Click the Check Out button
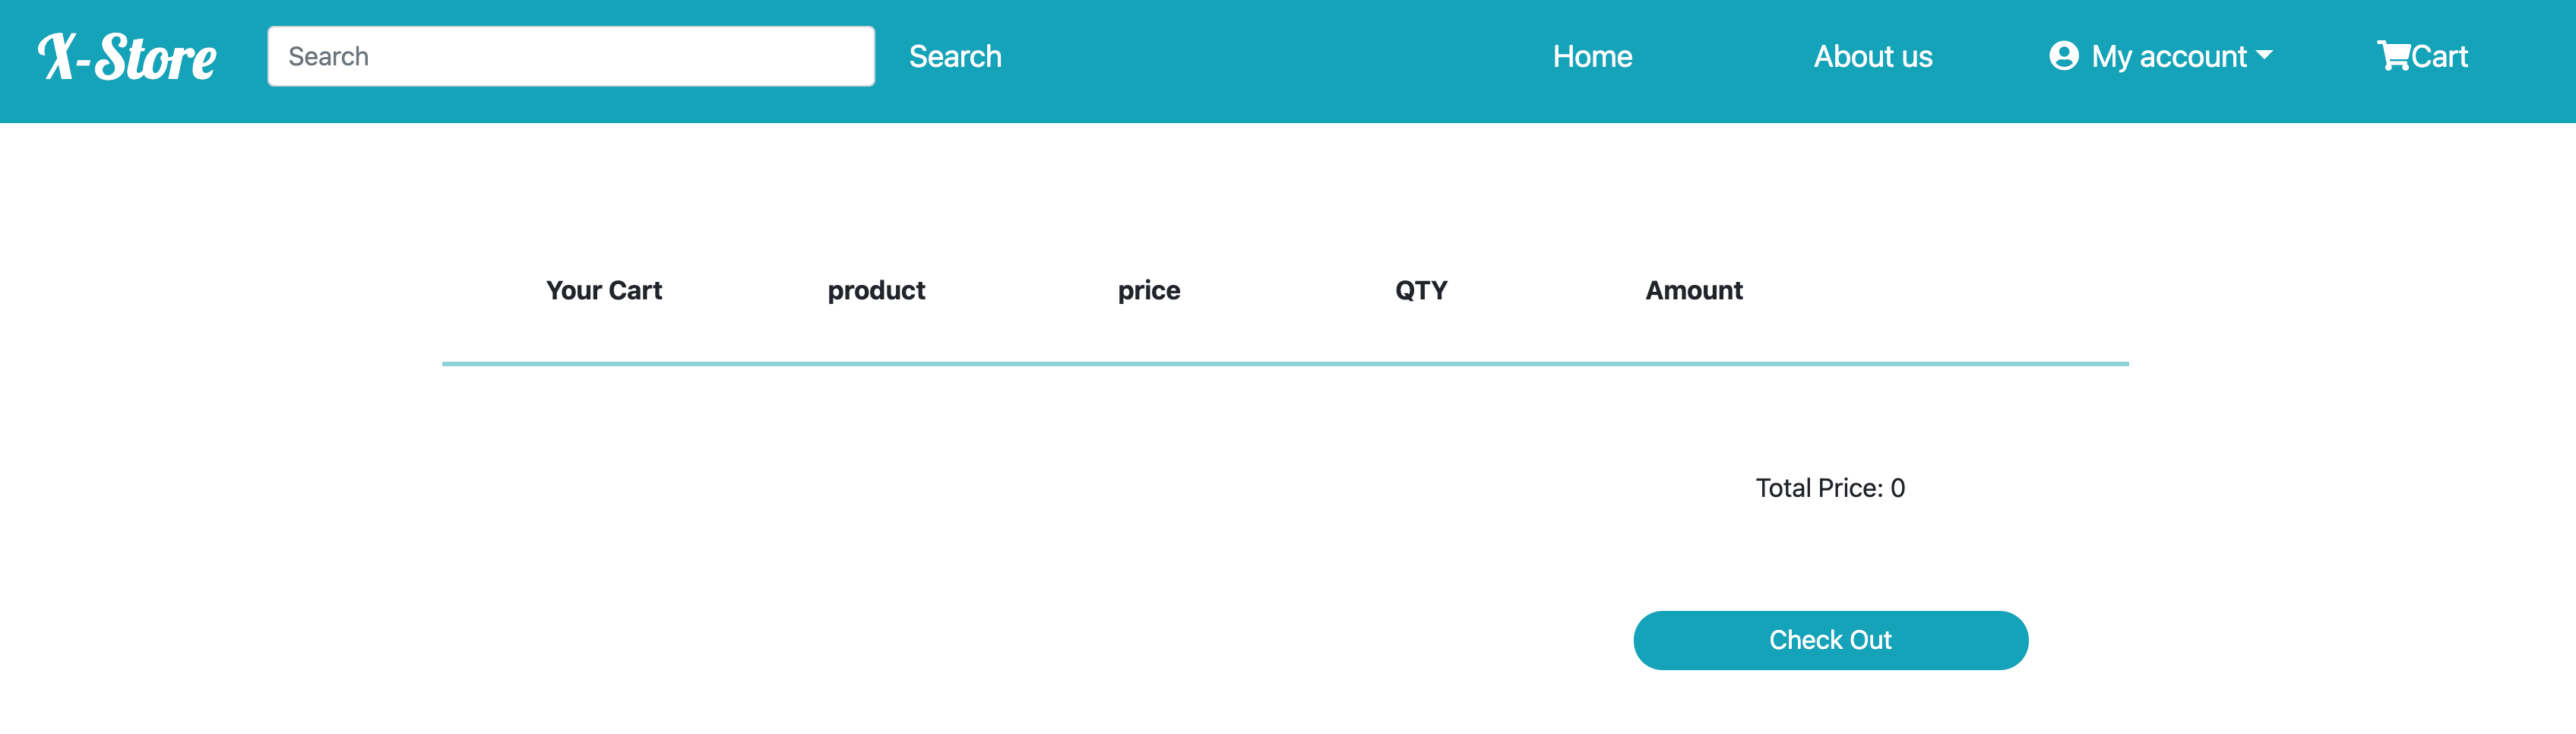 click(1830, 640)
